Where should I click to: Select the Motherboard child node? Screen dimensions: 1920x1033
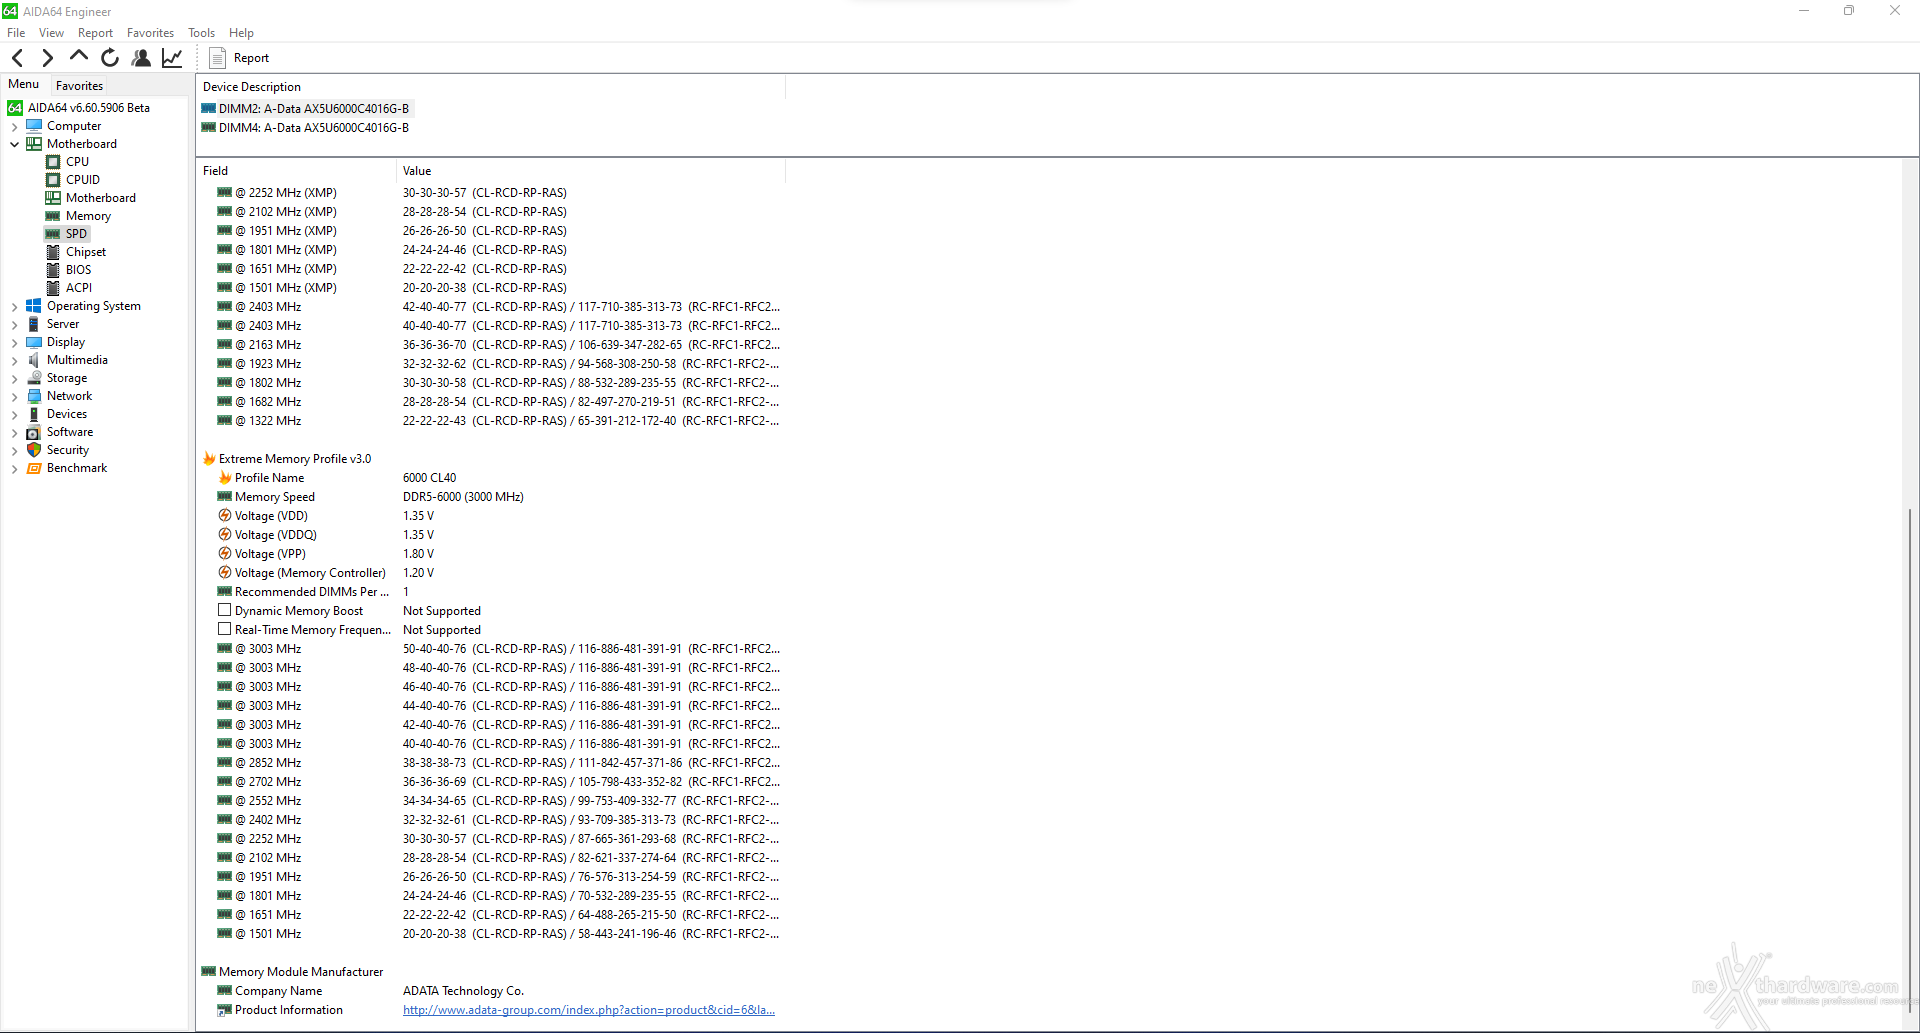[100, 198]
